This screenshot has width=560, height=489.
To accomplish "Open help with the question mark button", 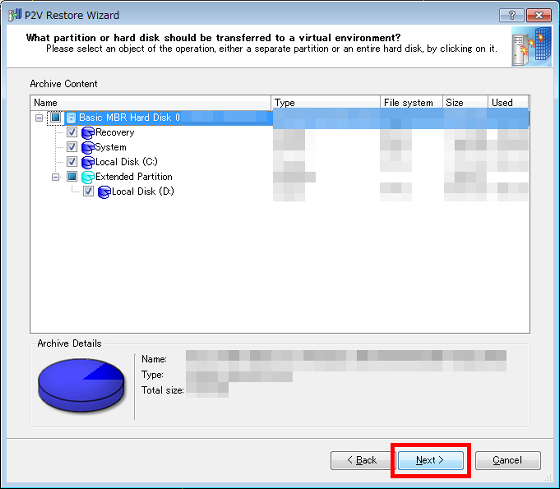I will [x=512, y=15].
